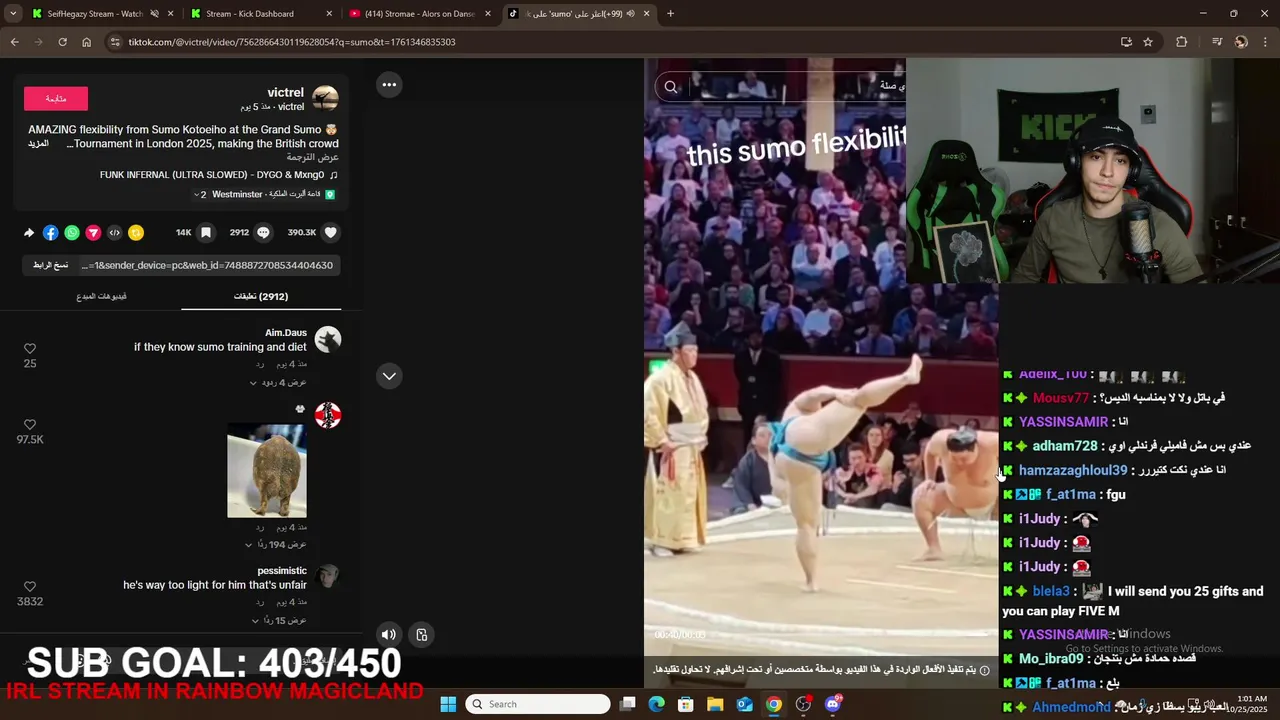Go to next video with down chevron
Screen dimensions: 1280x720
point(389,376)
